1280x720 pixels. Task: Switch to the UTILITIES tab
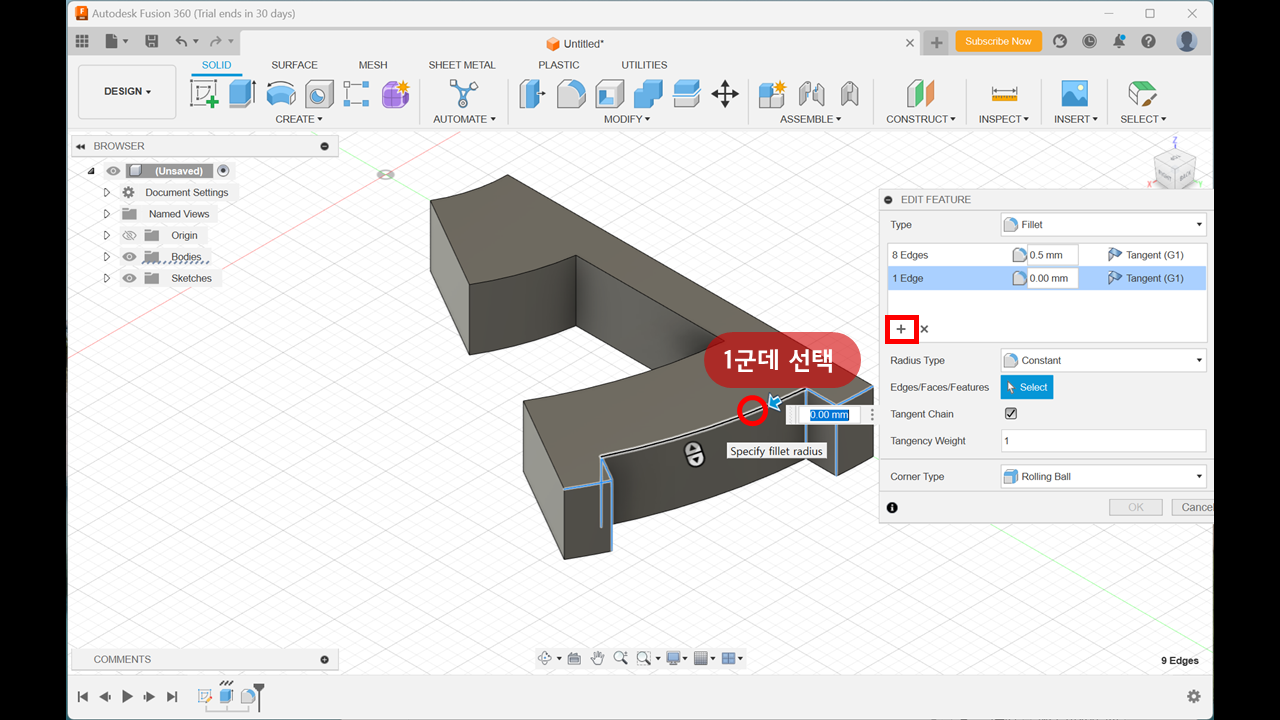coord(644,65)
